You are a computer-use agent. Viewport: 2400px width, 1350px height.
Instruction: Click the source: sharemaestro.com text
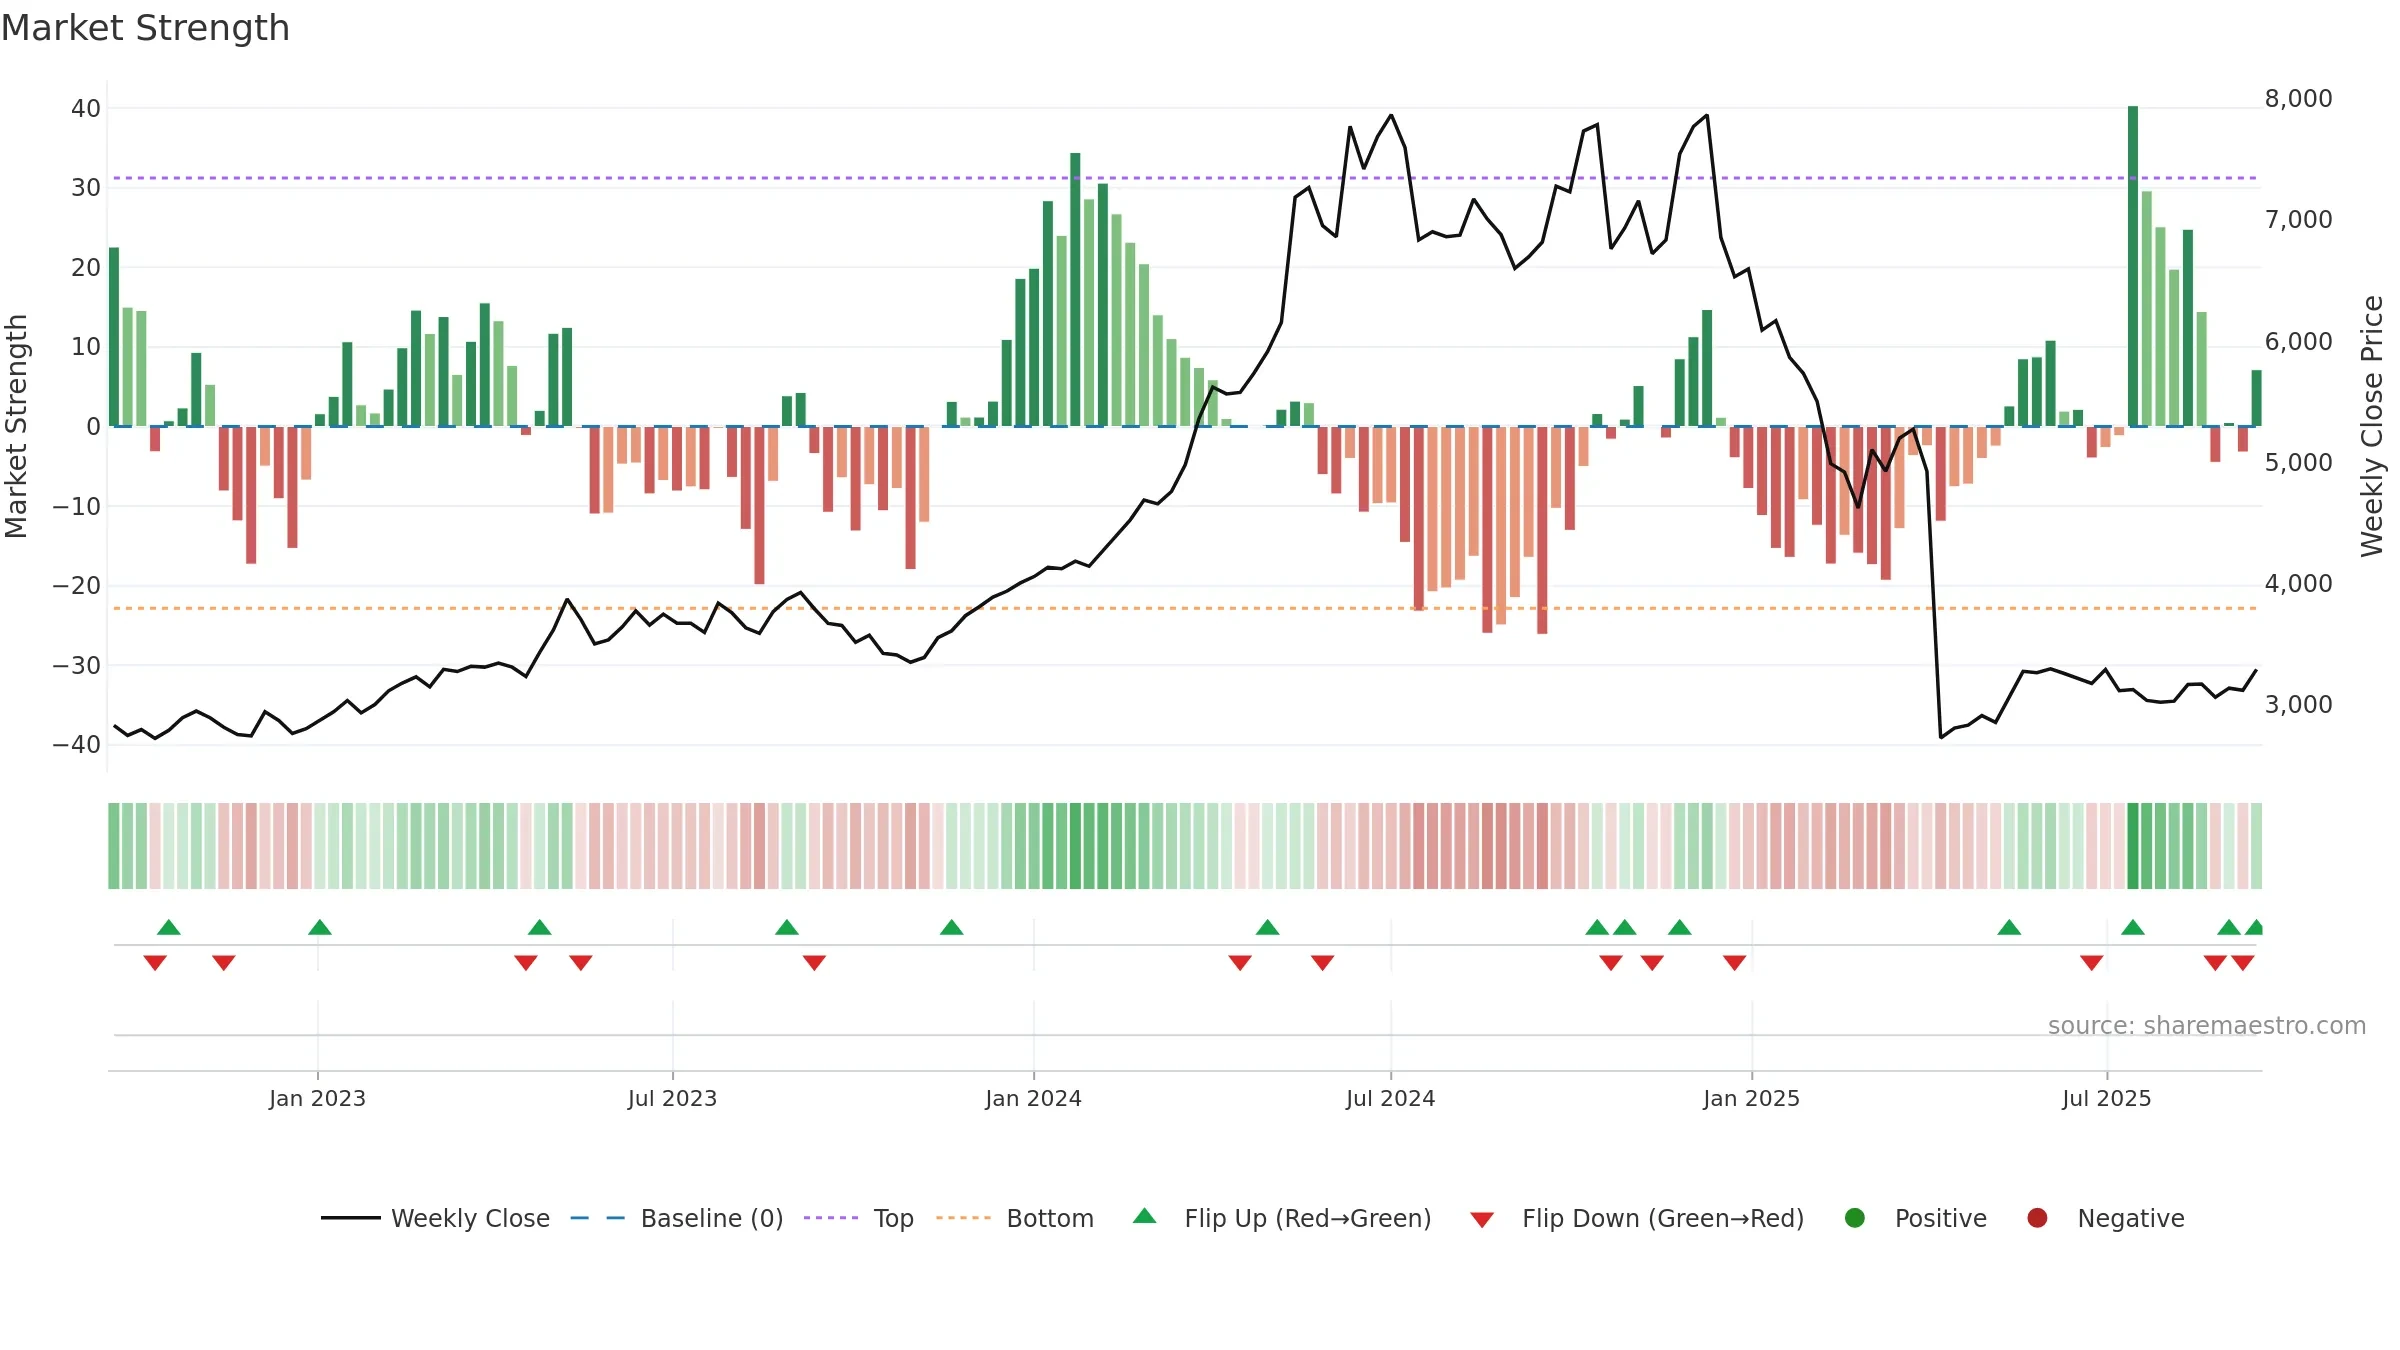tap(2207, 1025)
